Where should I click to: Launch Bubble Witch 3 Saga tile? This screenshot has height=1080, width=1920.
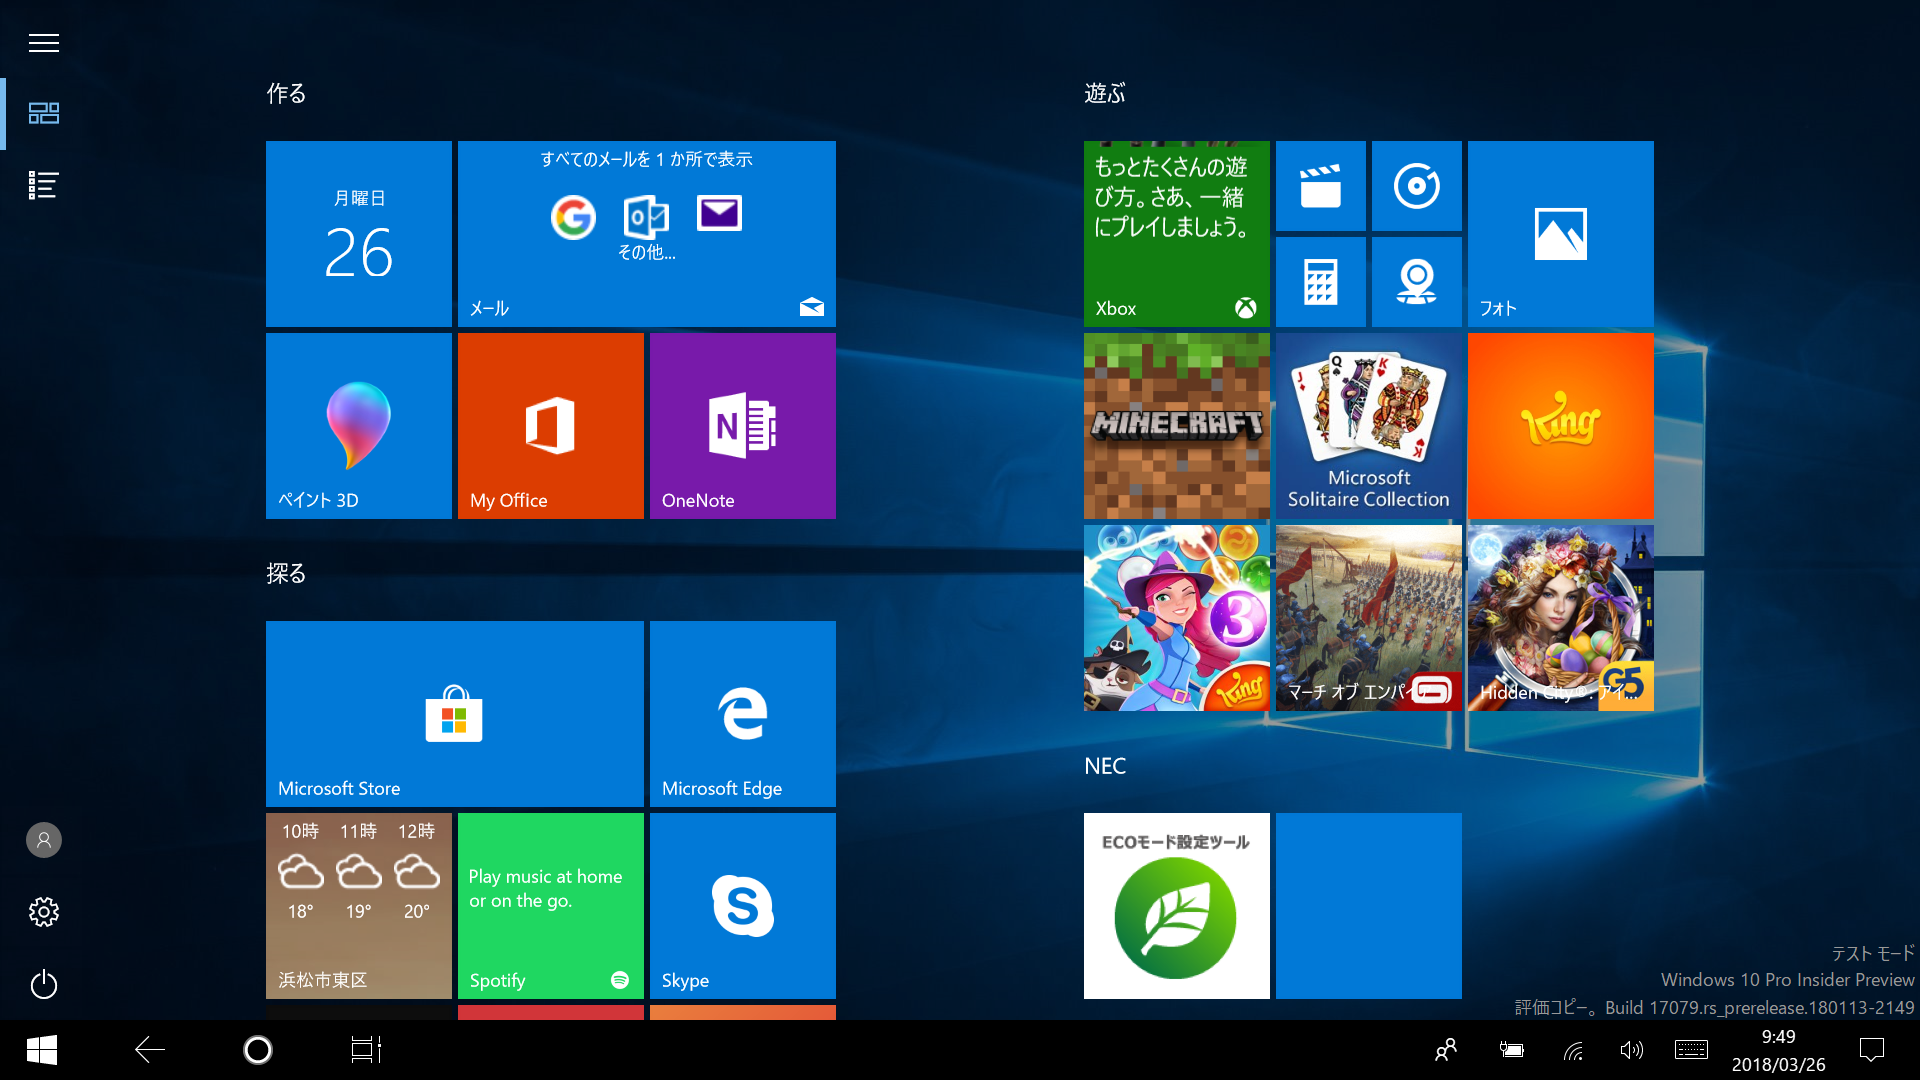coord(1177,618)
